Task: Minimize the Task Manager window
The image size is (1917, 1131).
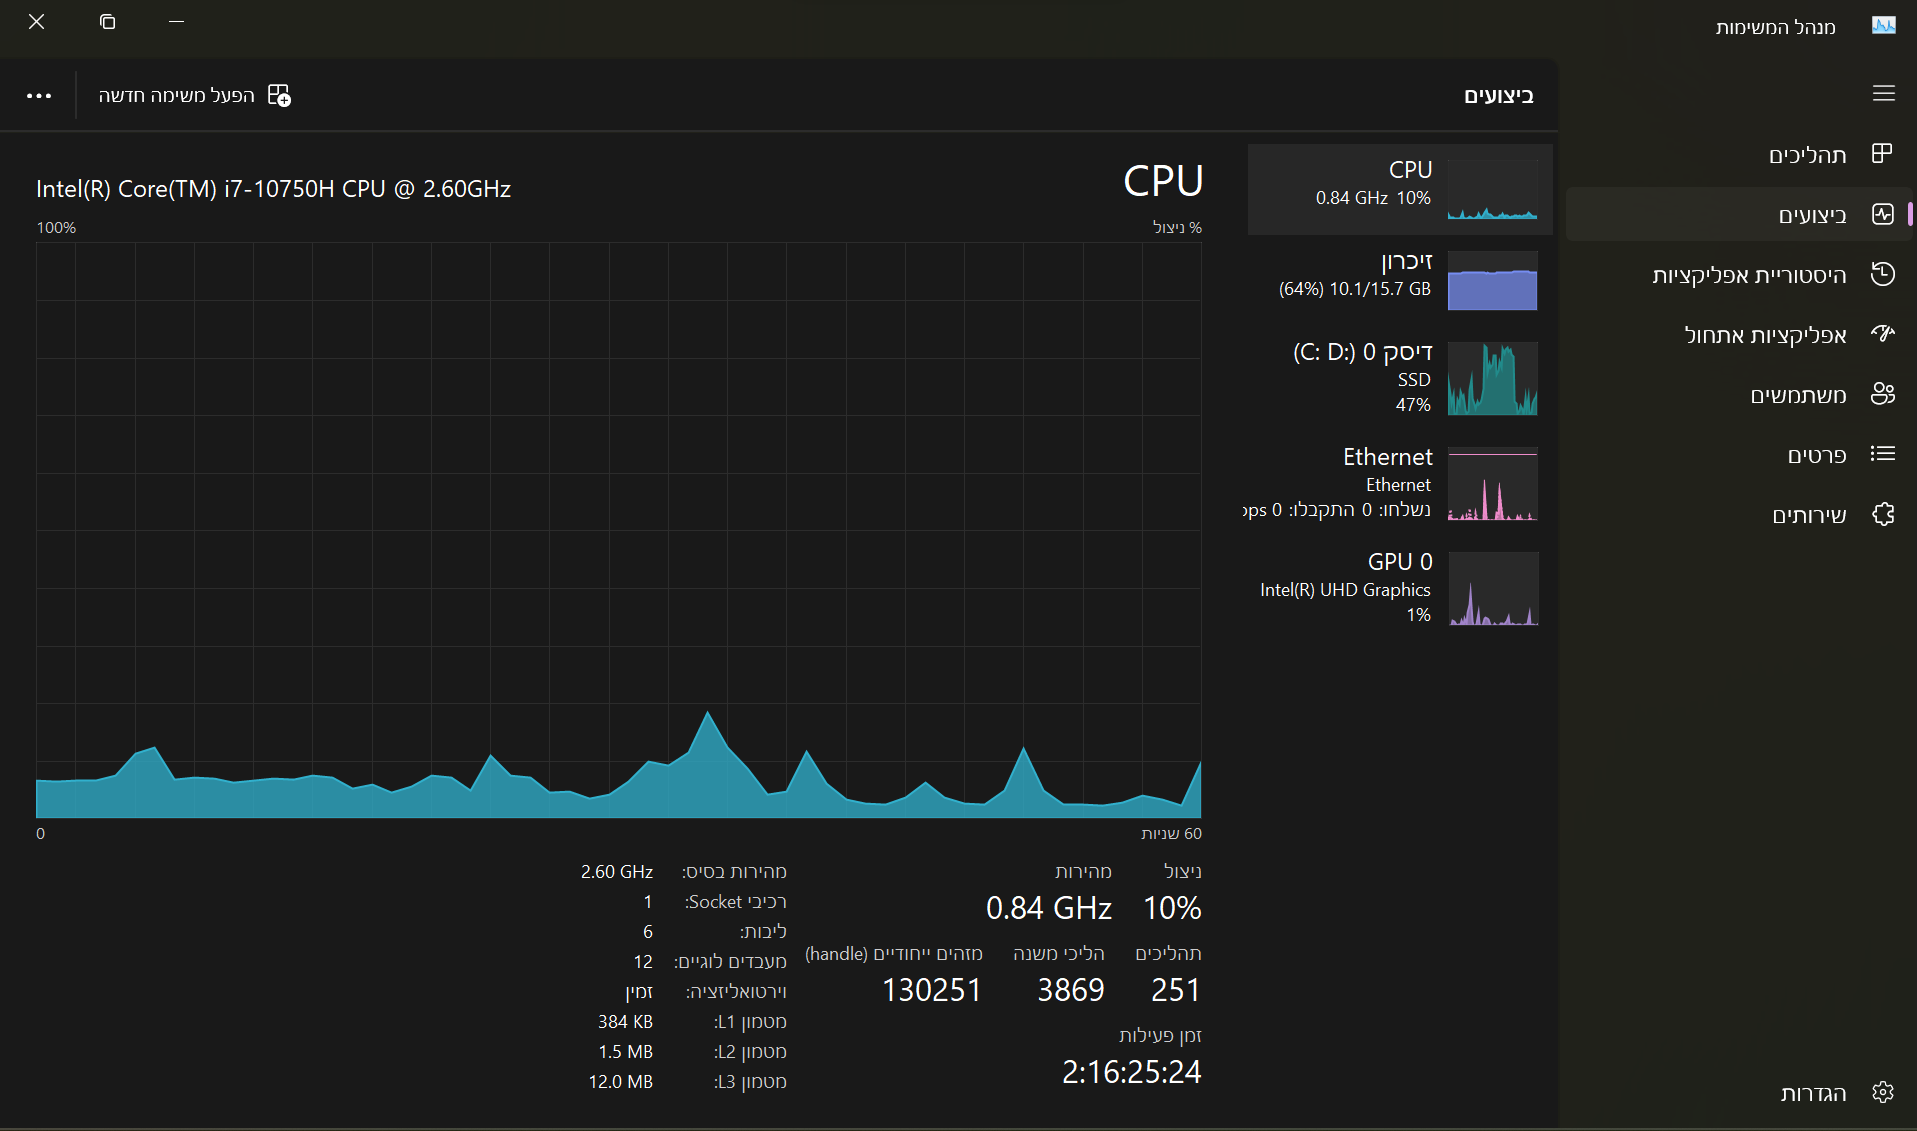Action: click(x=176, y=22)
